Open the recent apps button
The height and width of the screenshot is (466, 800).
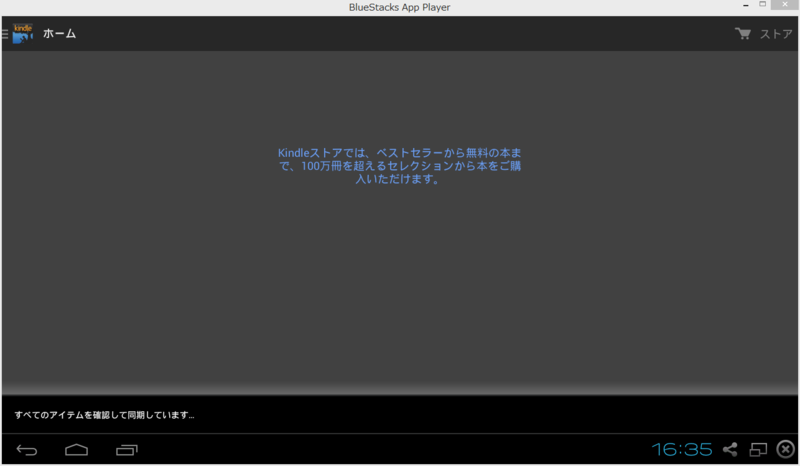pyautogui.click(x=127, y=450)
